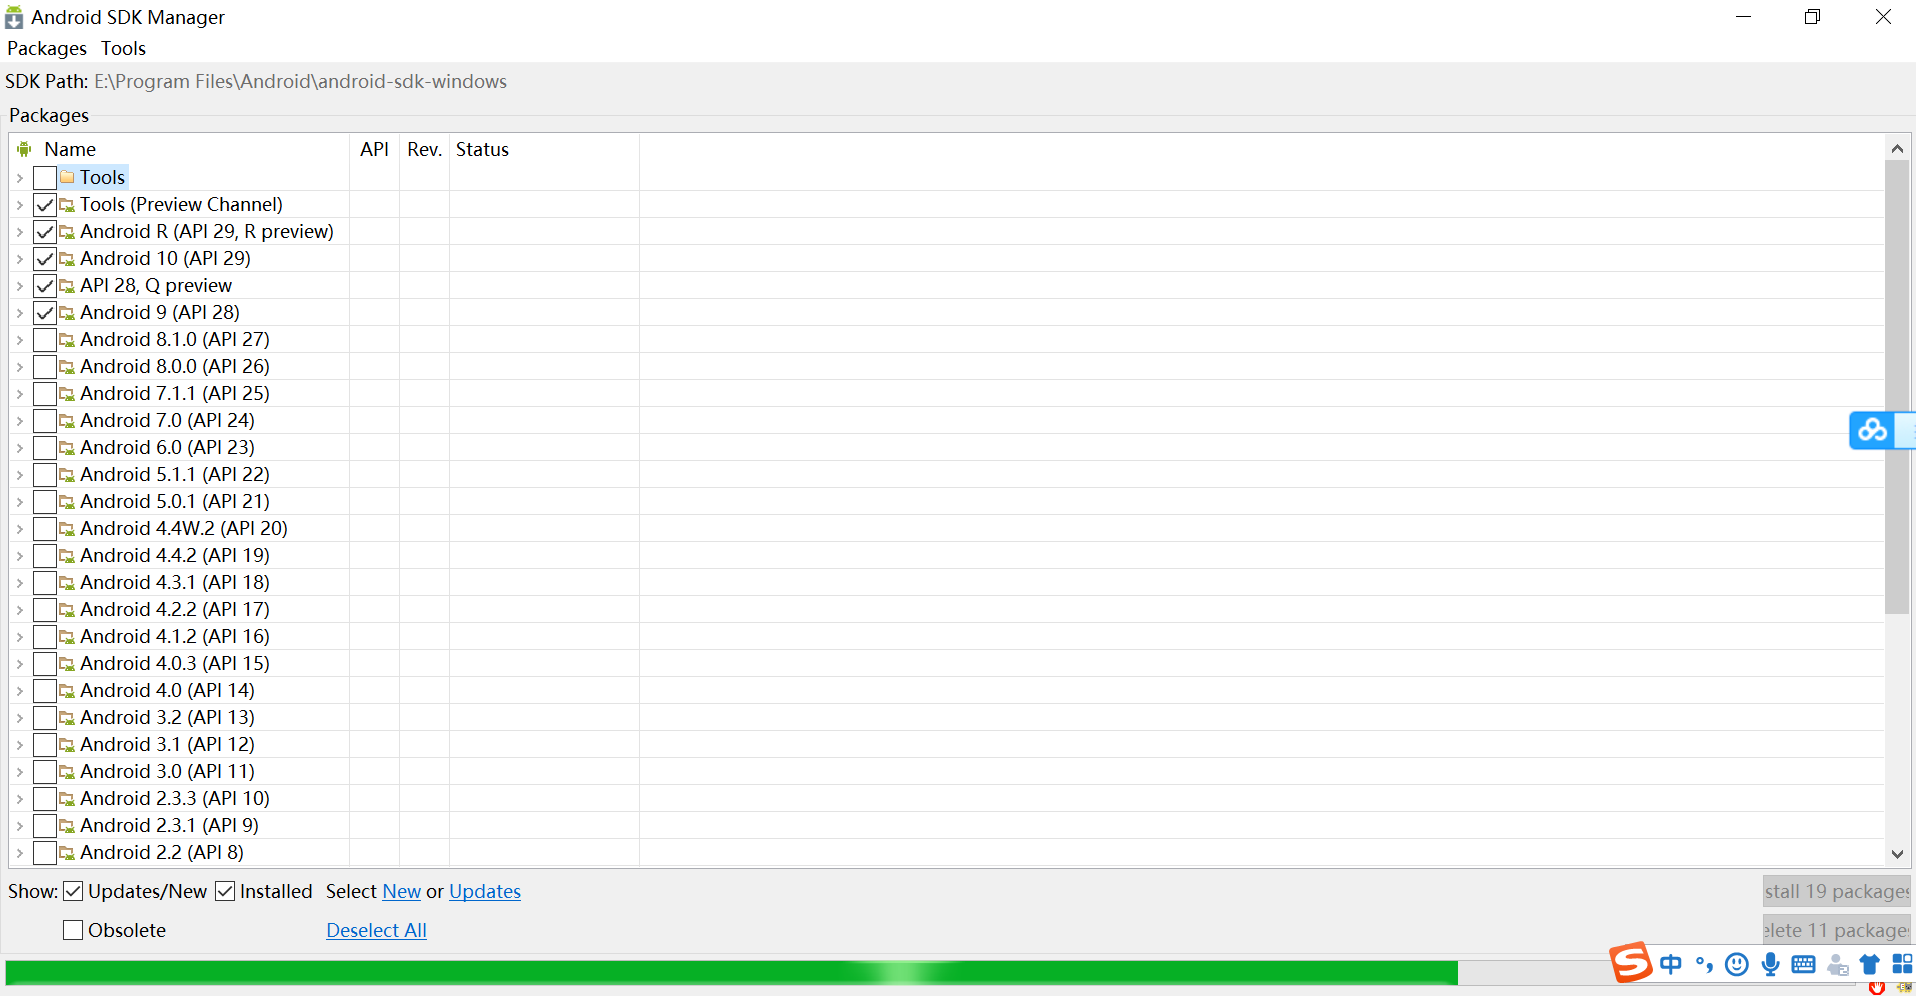Expand the Android 9 (API 28) node
The width and height of the screenshot is (1916, 996).
(x=19, y=313)
